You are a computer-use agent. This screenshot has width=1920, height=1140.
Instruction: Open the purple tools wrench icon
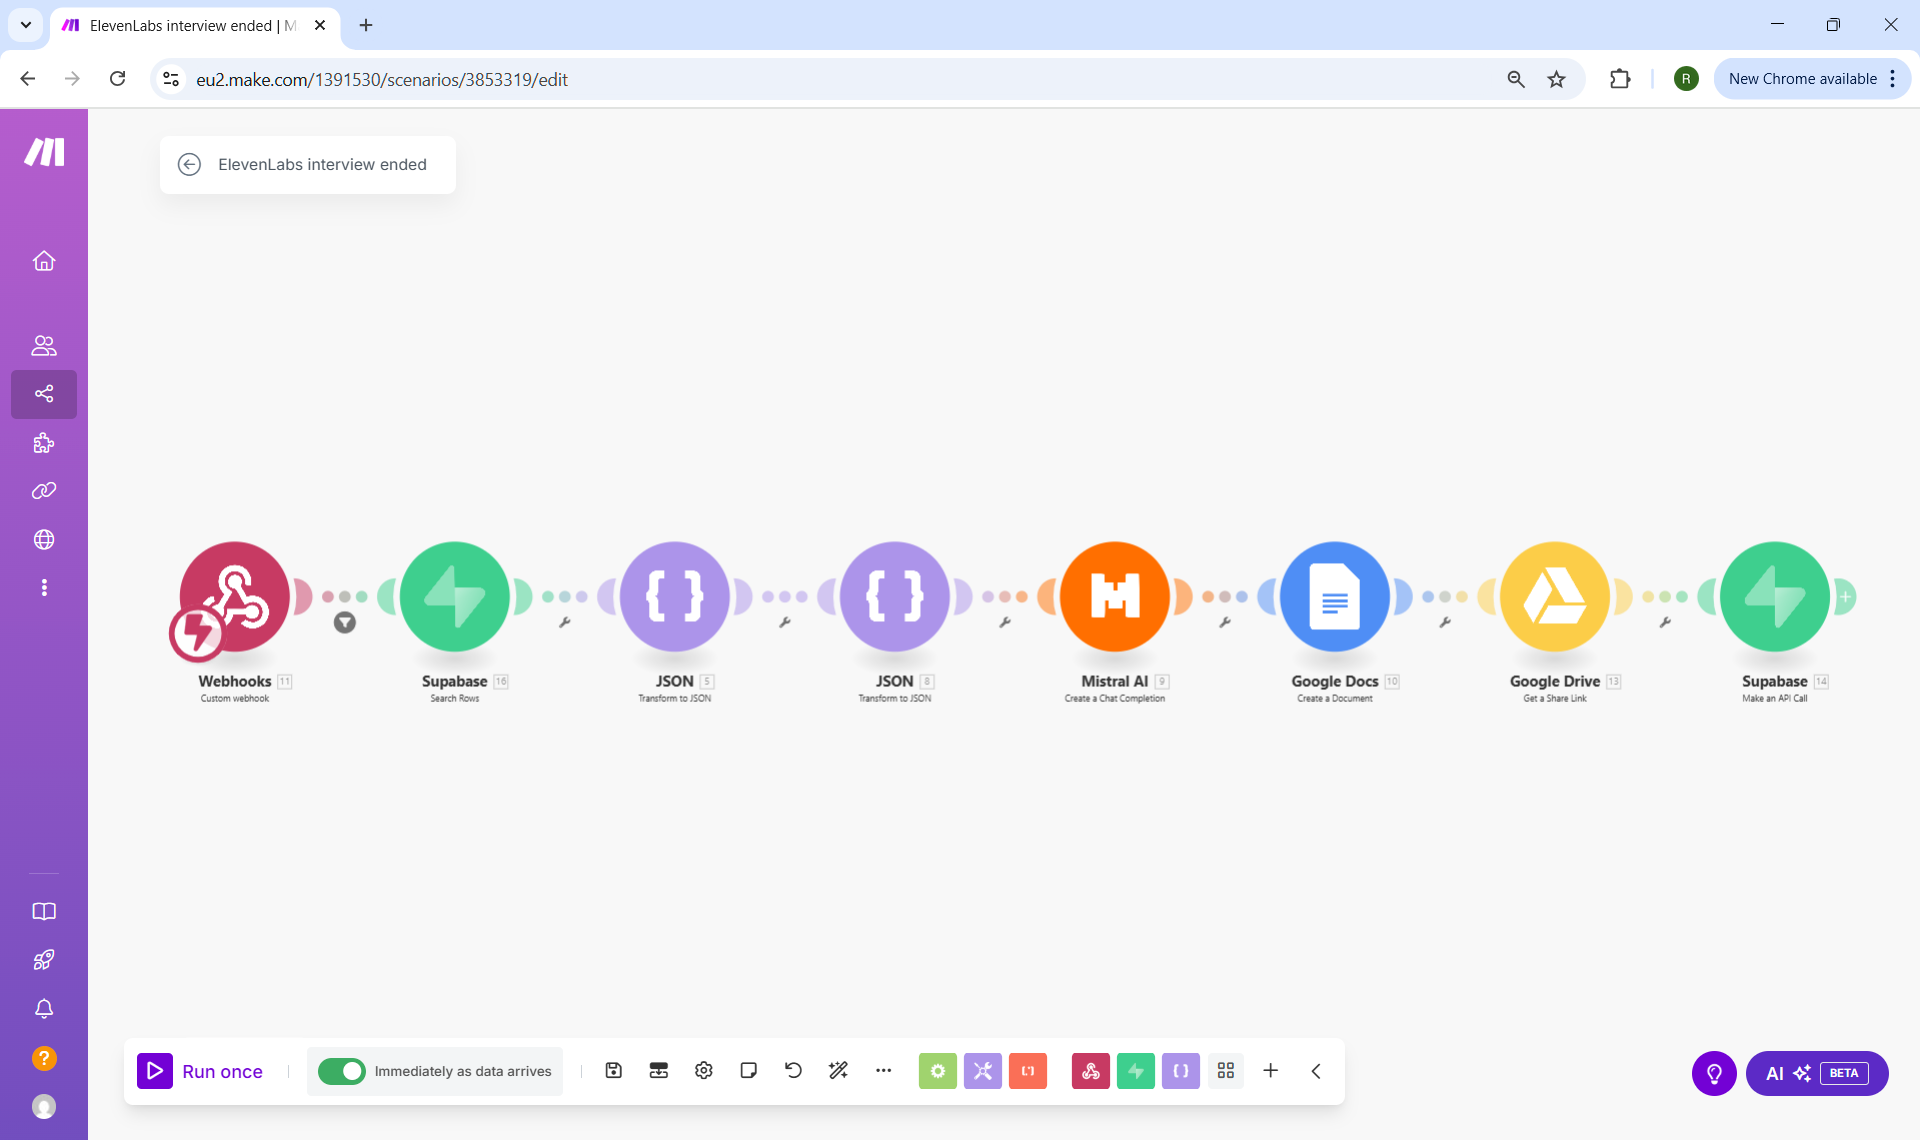coord(982,1071)
